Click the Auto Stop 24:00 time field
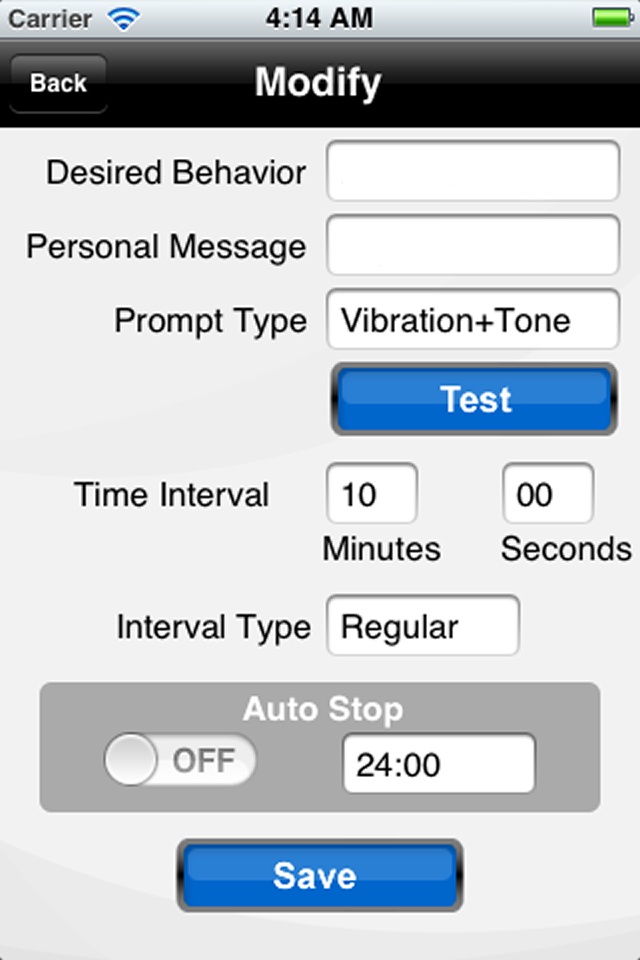640x960 pixels. click(x=439, y=765)
